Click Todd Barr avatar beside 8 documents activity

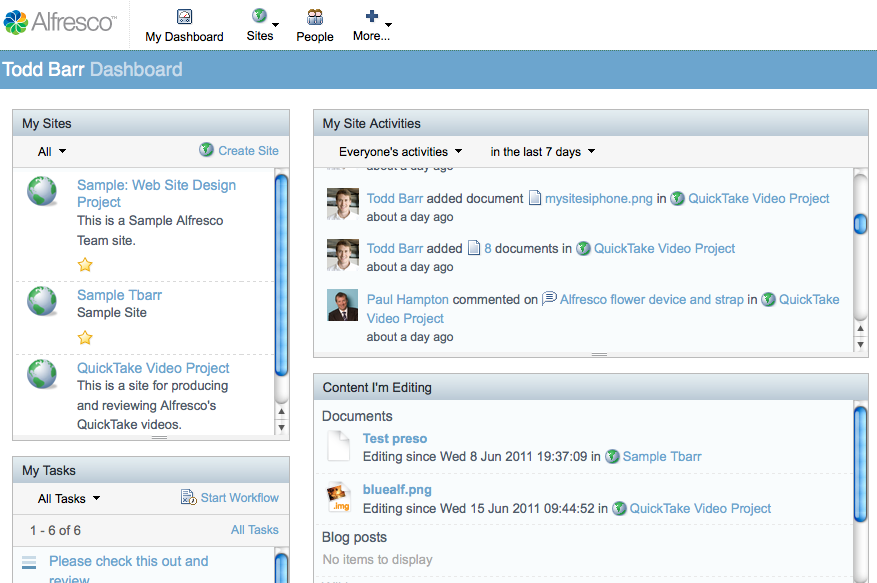[342, 255]
